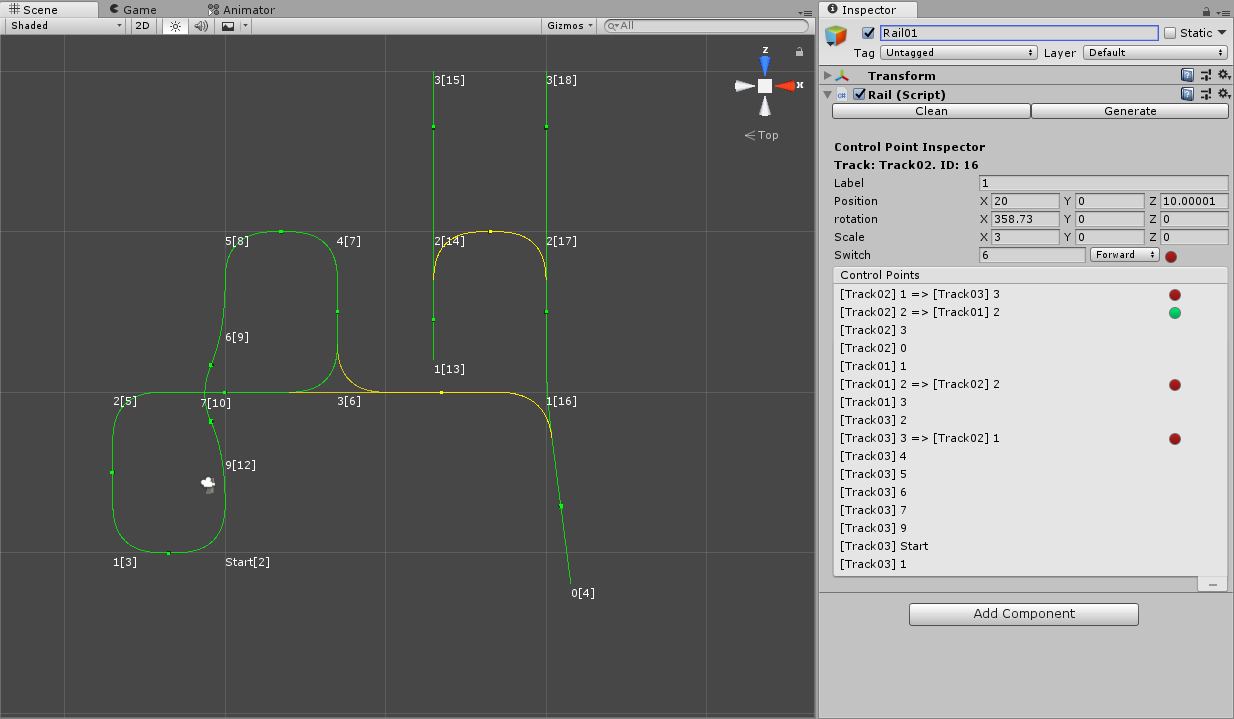Select list row [Track02] 3
The image size is (1234, 719).
click(1030, 330)
